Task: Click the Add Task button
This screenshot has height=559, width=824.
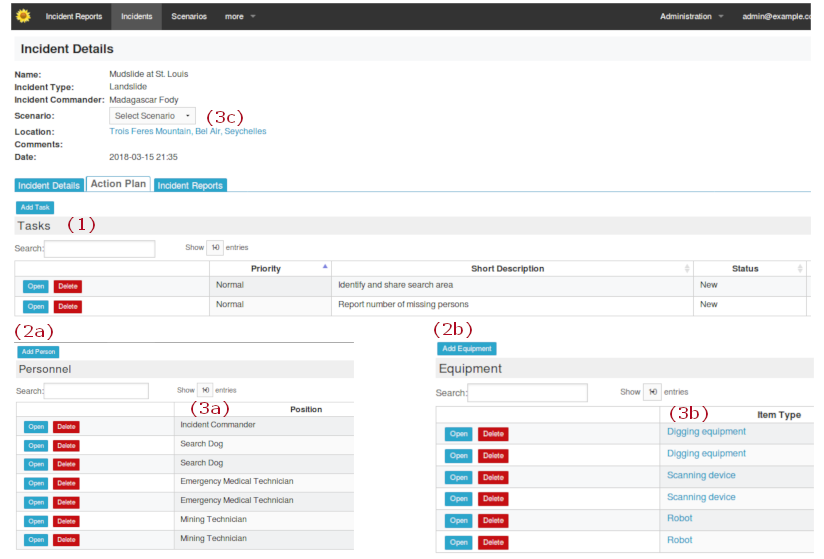Action: pyautogui.click(x=35, y=207)
